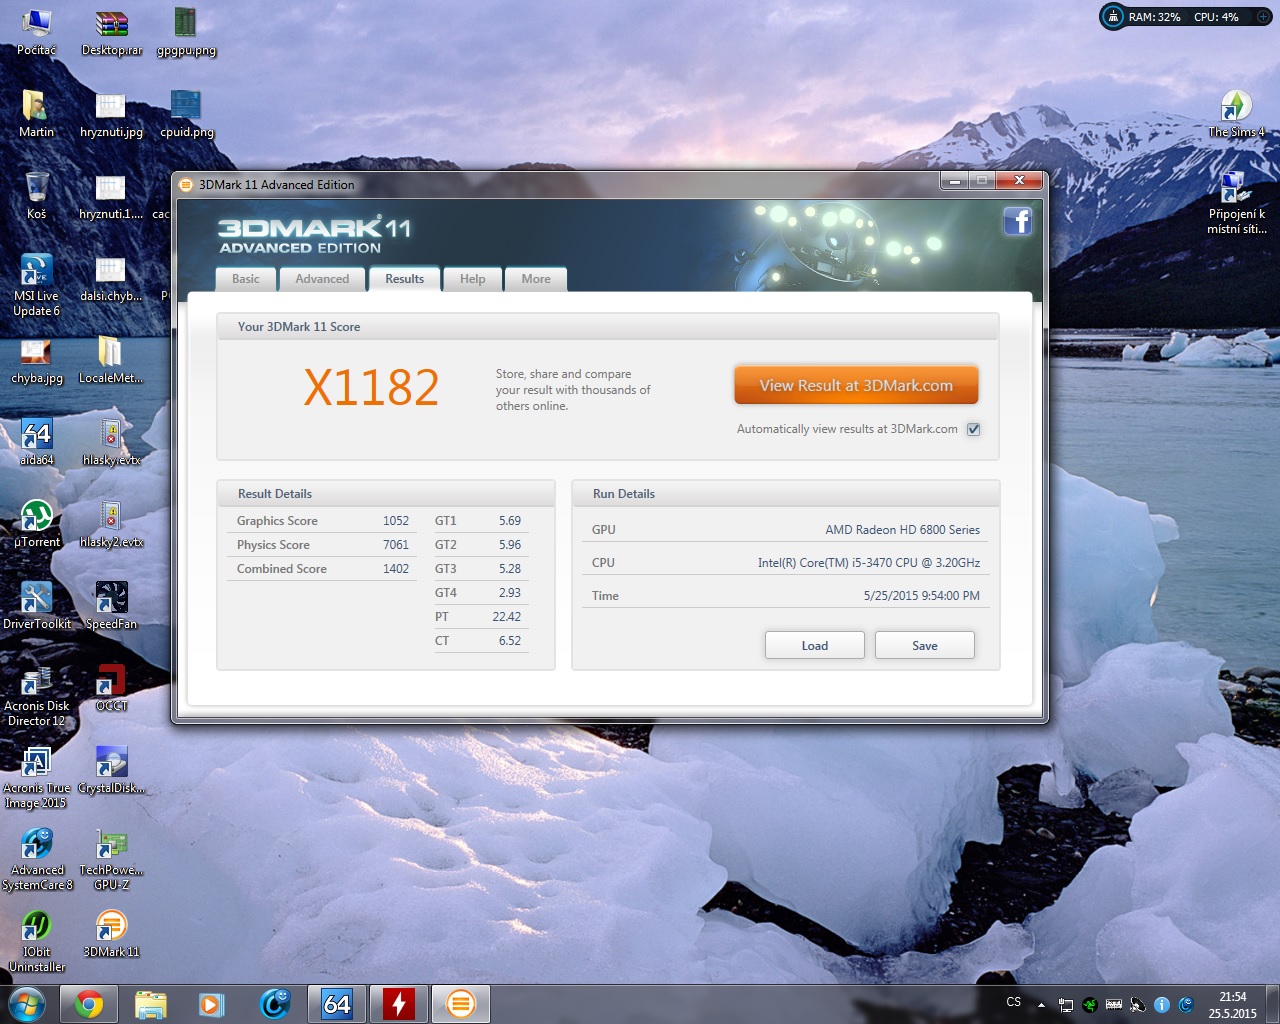Switch to the Advanced tab
The image size is (1280, 1024).
point(322,279)
